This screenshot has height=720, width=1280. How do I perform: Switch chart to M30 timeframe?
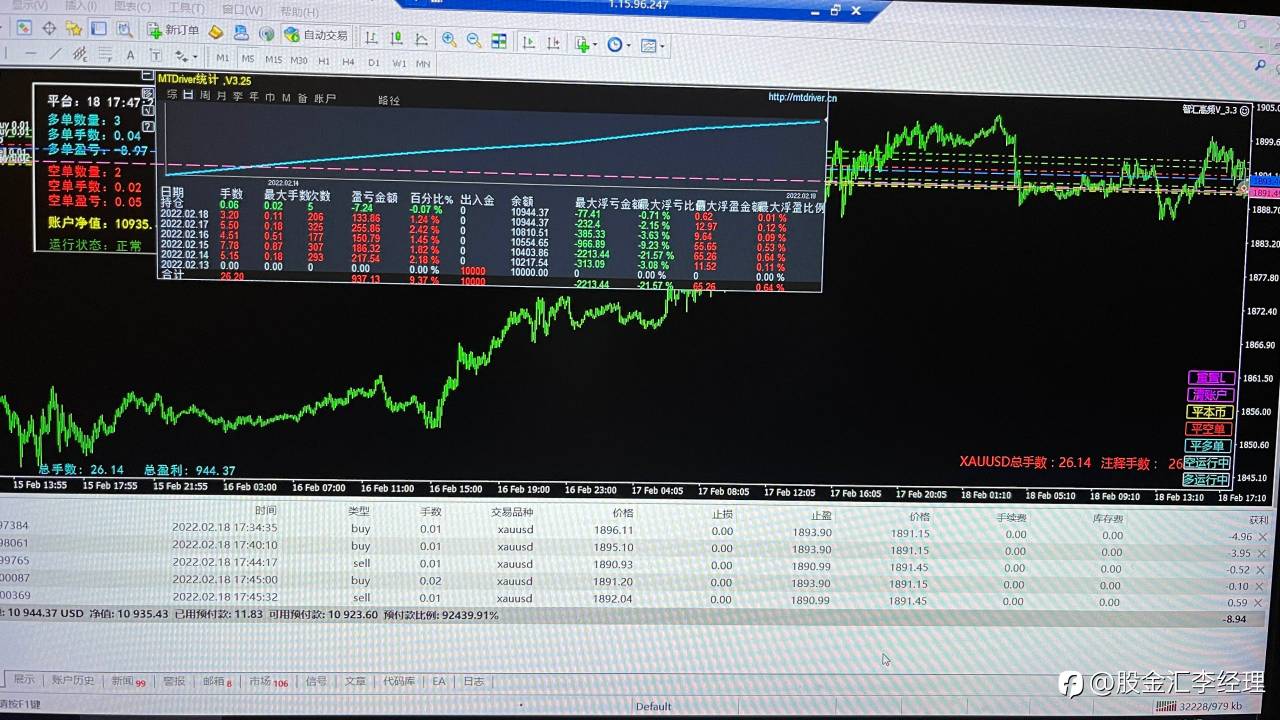click(299, 60)
